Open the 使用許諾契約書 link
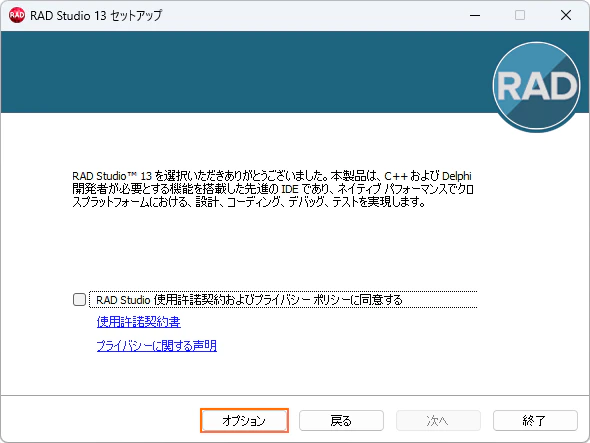590x443 pixels. tap(138, 322)
